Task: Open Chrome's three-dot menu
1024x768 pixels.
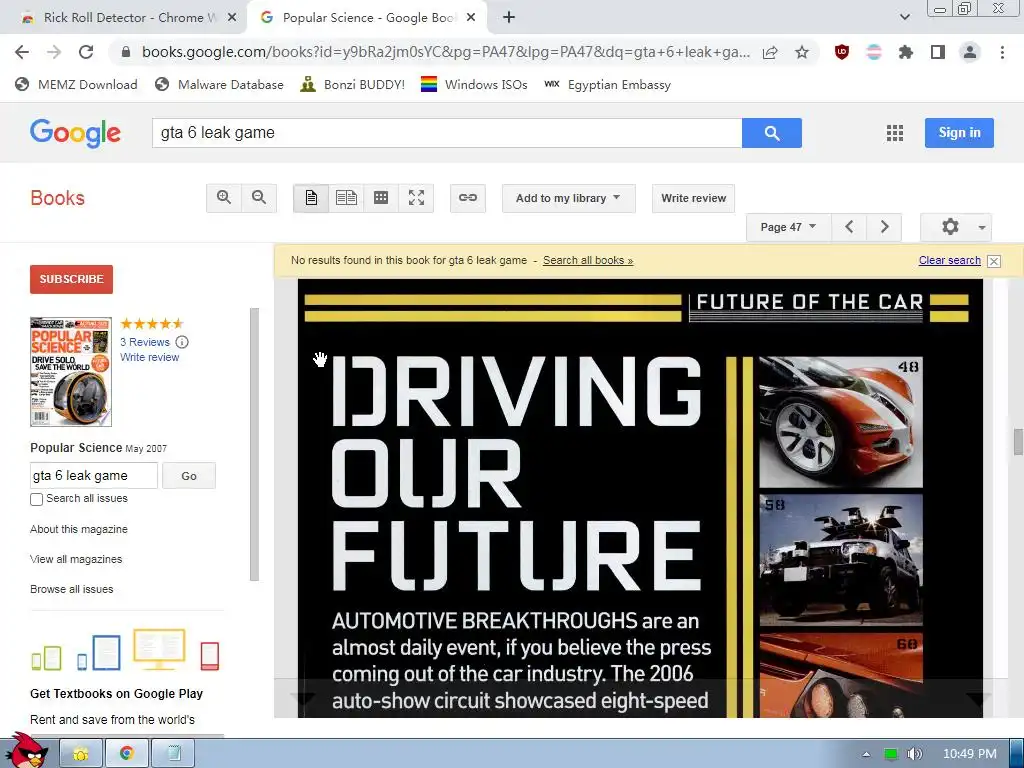Action: pyautogui.click(x=1002, y=52)
